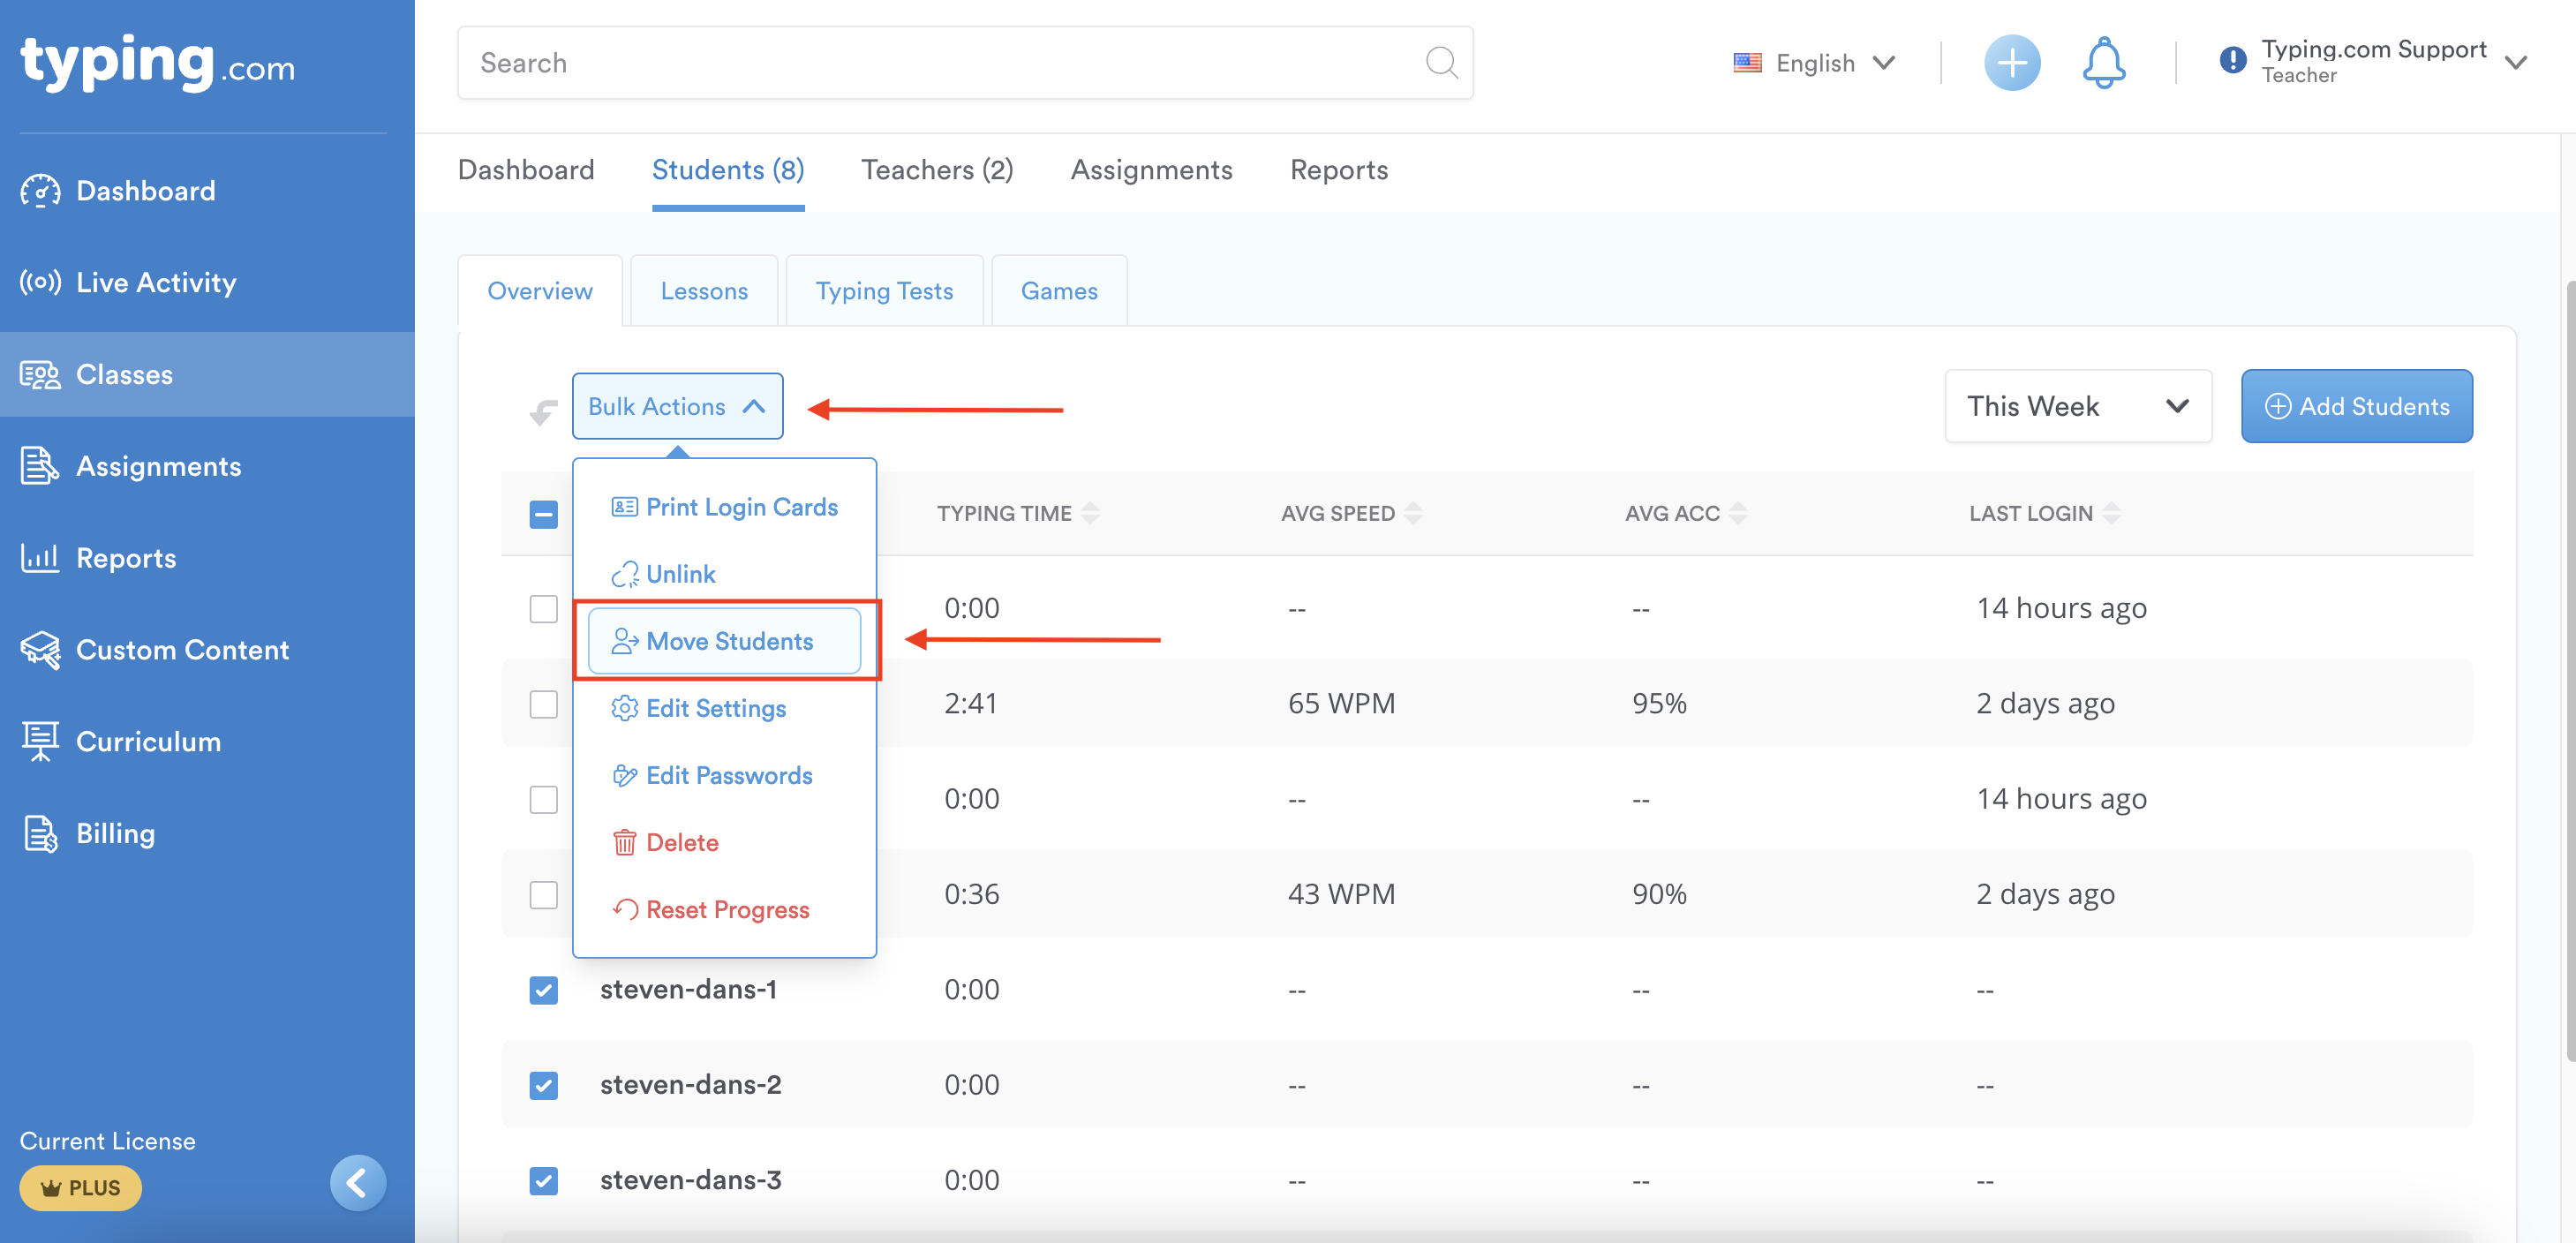Click inside the Search field

(940, 63)
